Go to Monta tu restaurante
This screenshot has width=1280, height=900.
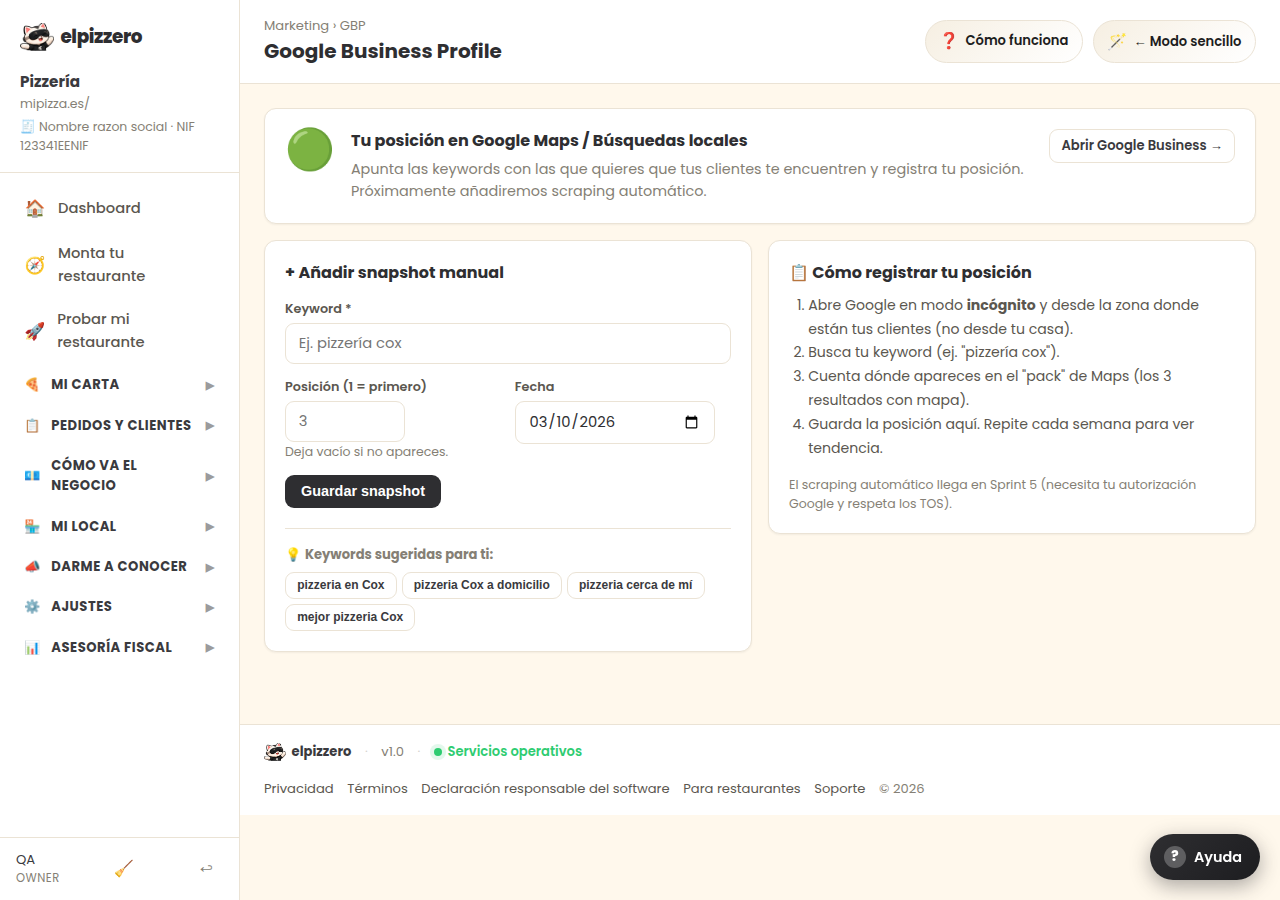[119, 265]
